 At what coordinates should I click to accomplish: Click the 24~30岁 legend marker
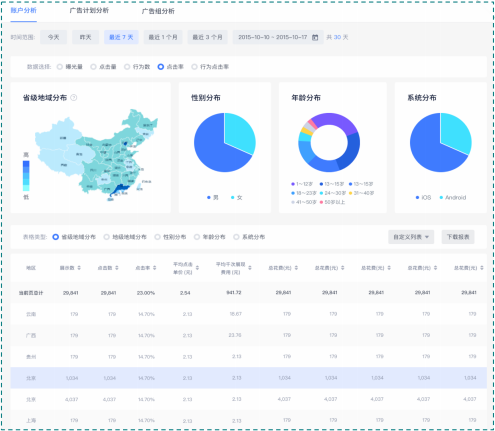pos(321,193)
